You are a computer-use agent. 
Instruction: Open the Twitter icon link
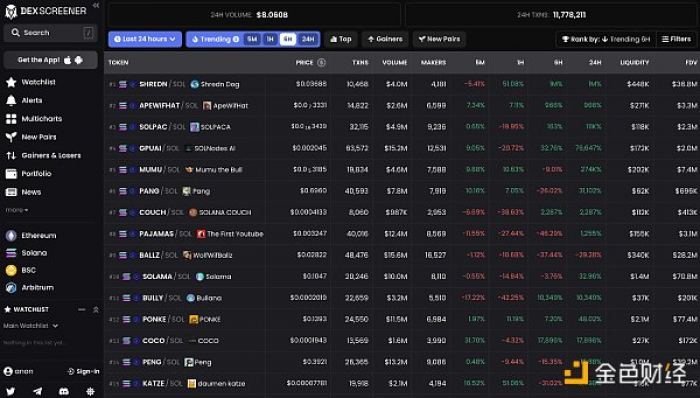click(x=11, y=391)
